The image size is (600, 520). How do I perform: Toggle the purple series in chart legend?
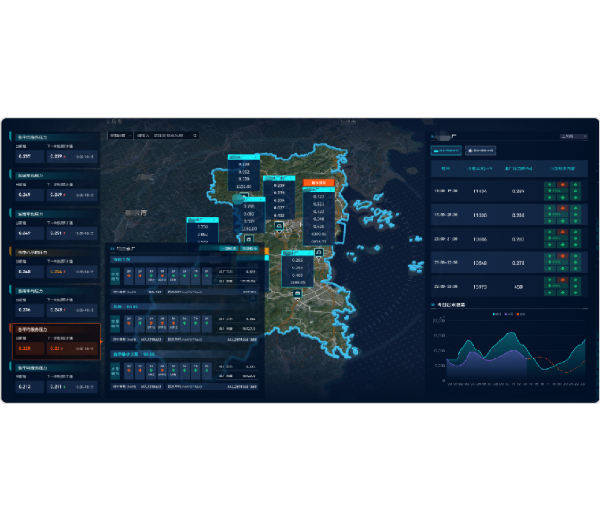[x=507, y=314]
